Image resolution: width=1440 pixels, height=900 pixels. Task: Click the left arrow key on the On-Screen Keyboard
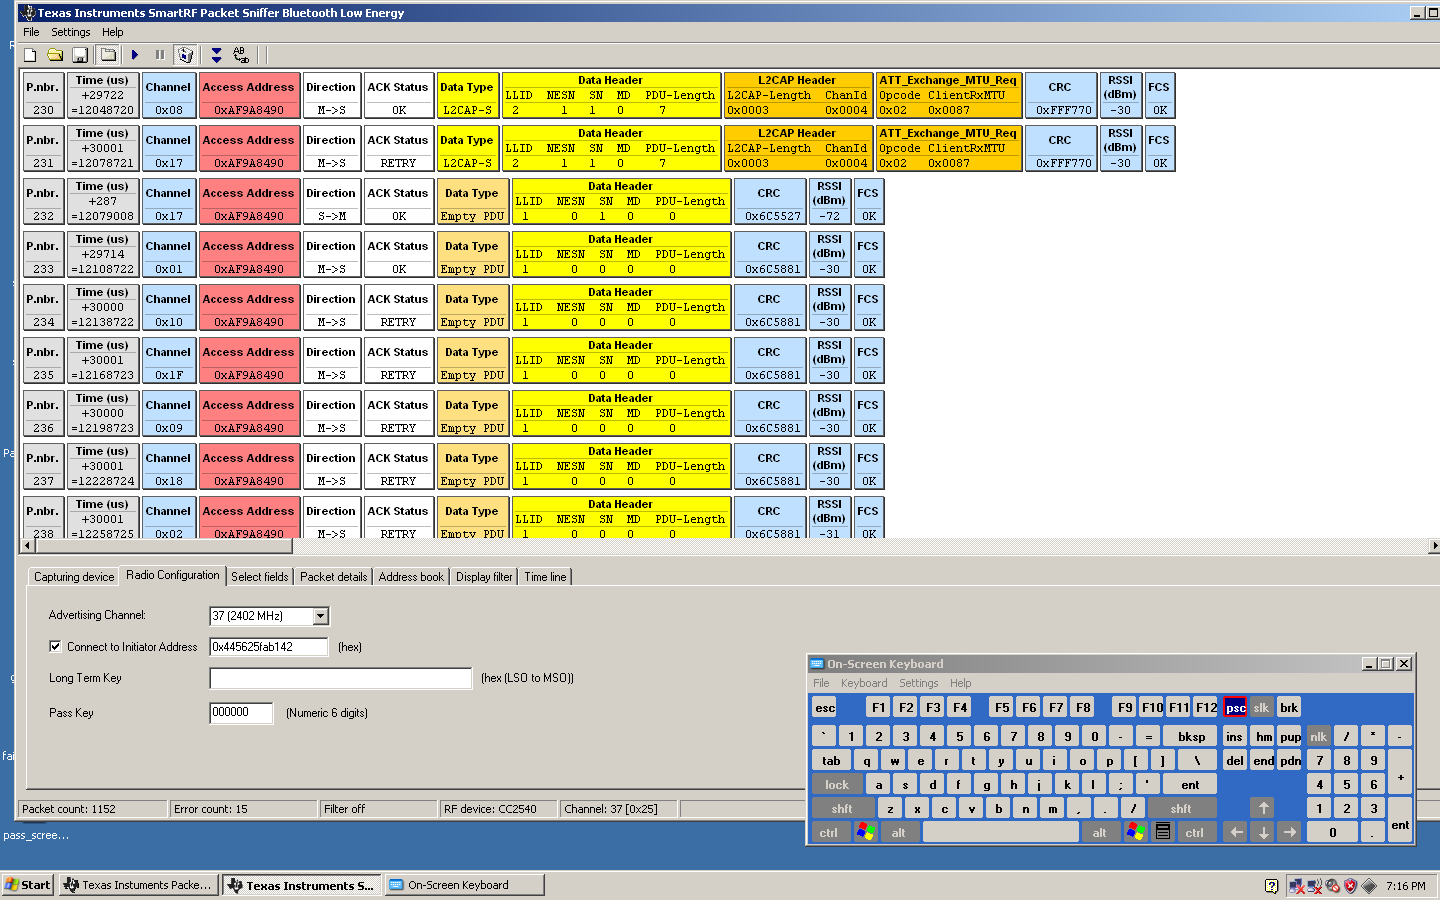(x=1236, y=832)
